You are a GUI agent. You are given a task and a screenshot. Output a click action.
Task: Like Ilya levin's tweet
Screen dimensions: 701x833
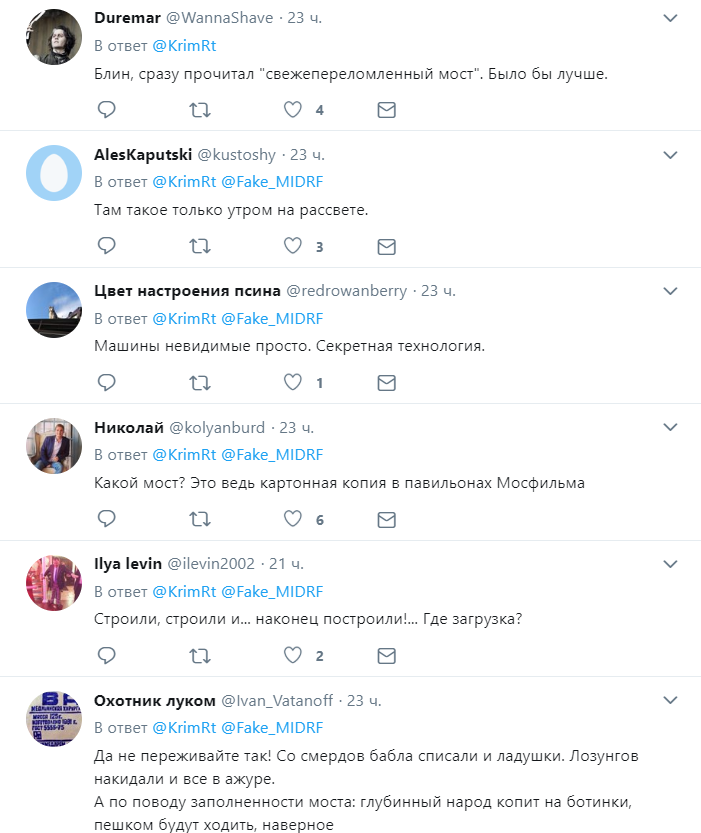[292, 656]
